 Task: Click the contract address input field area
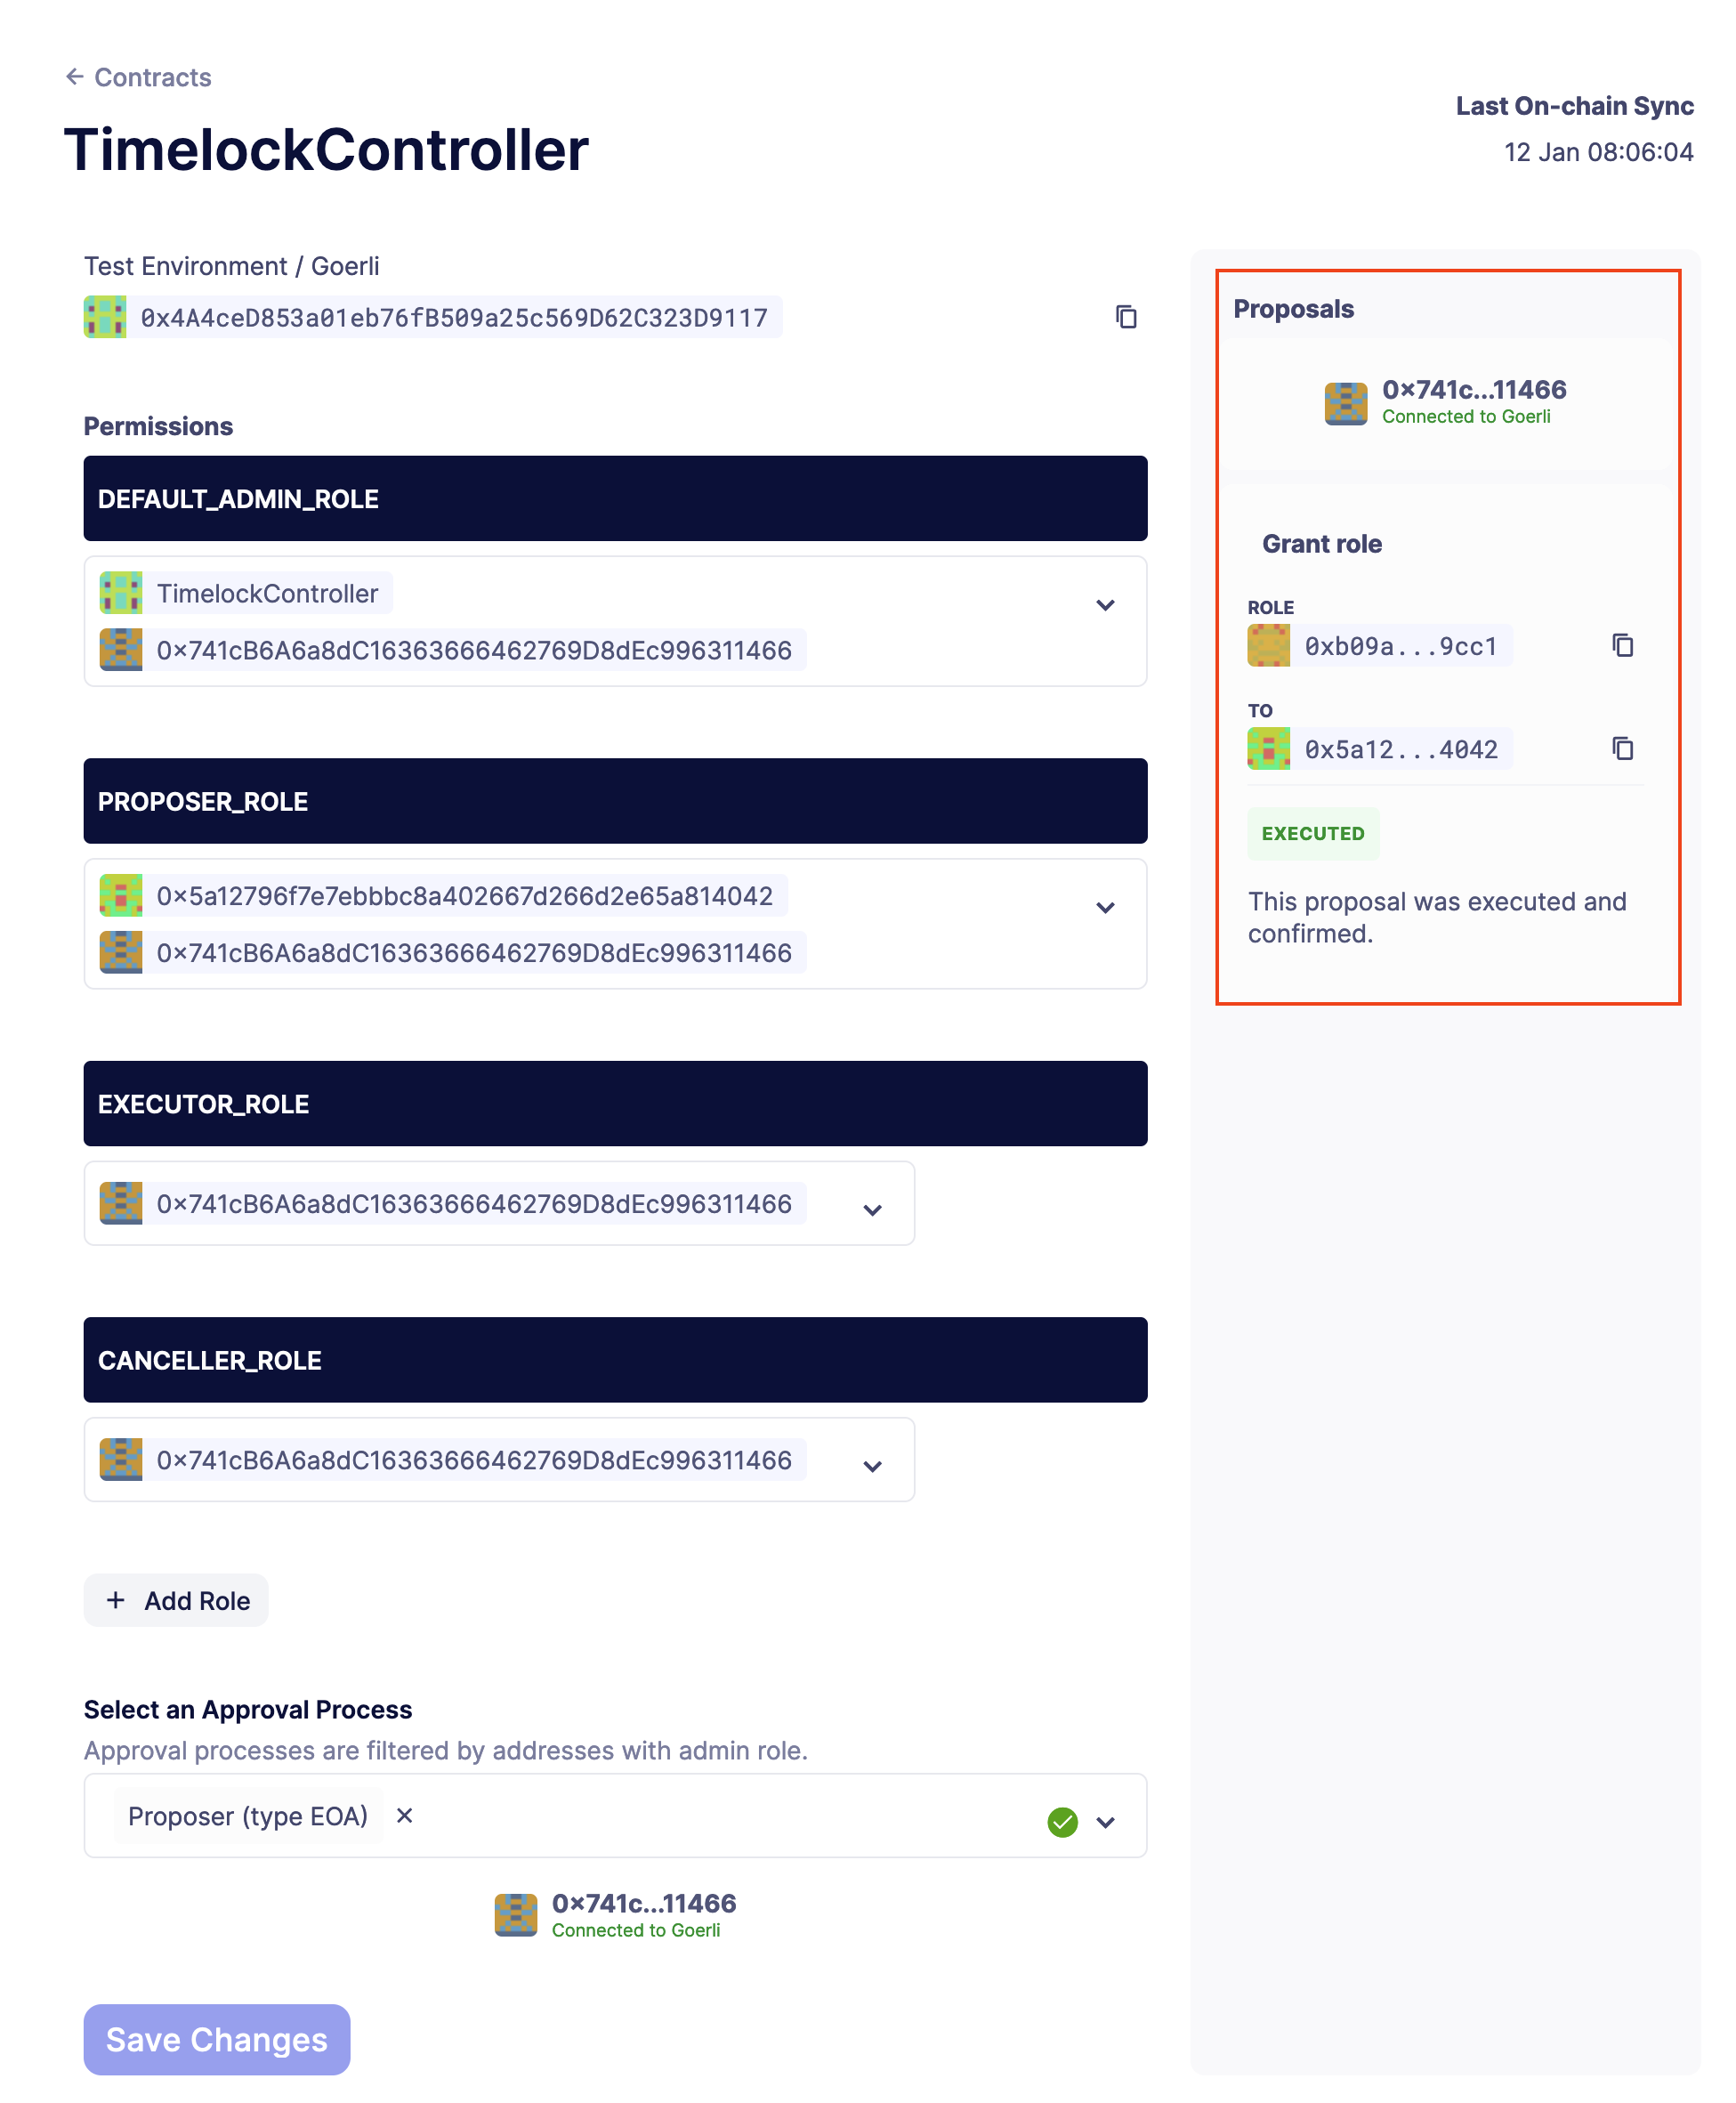pyautogui.click(x=617, y=316)
